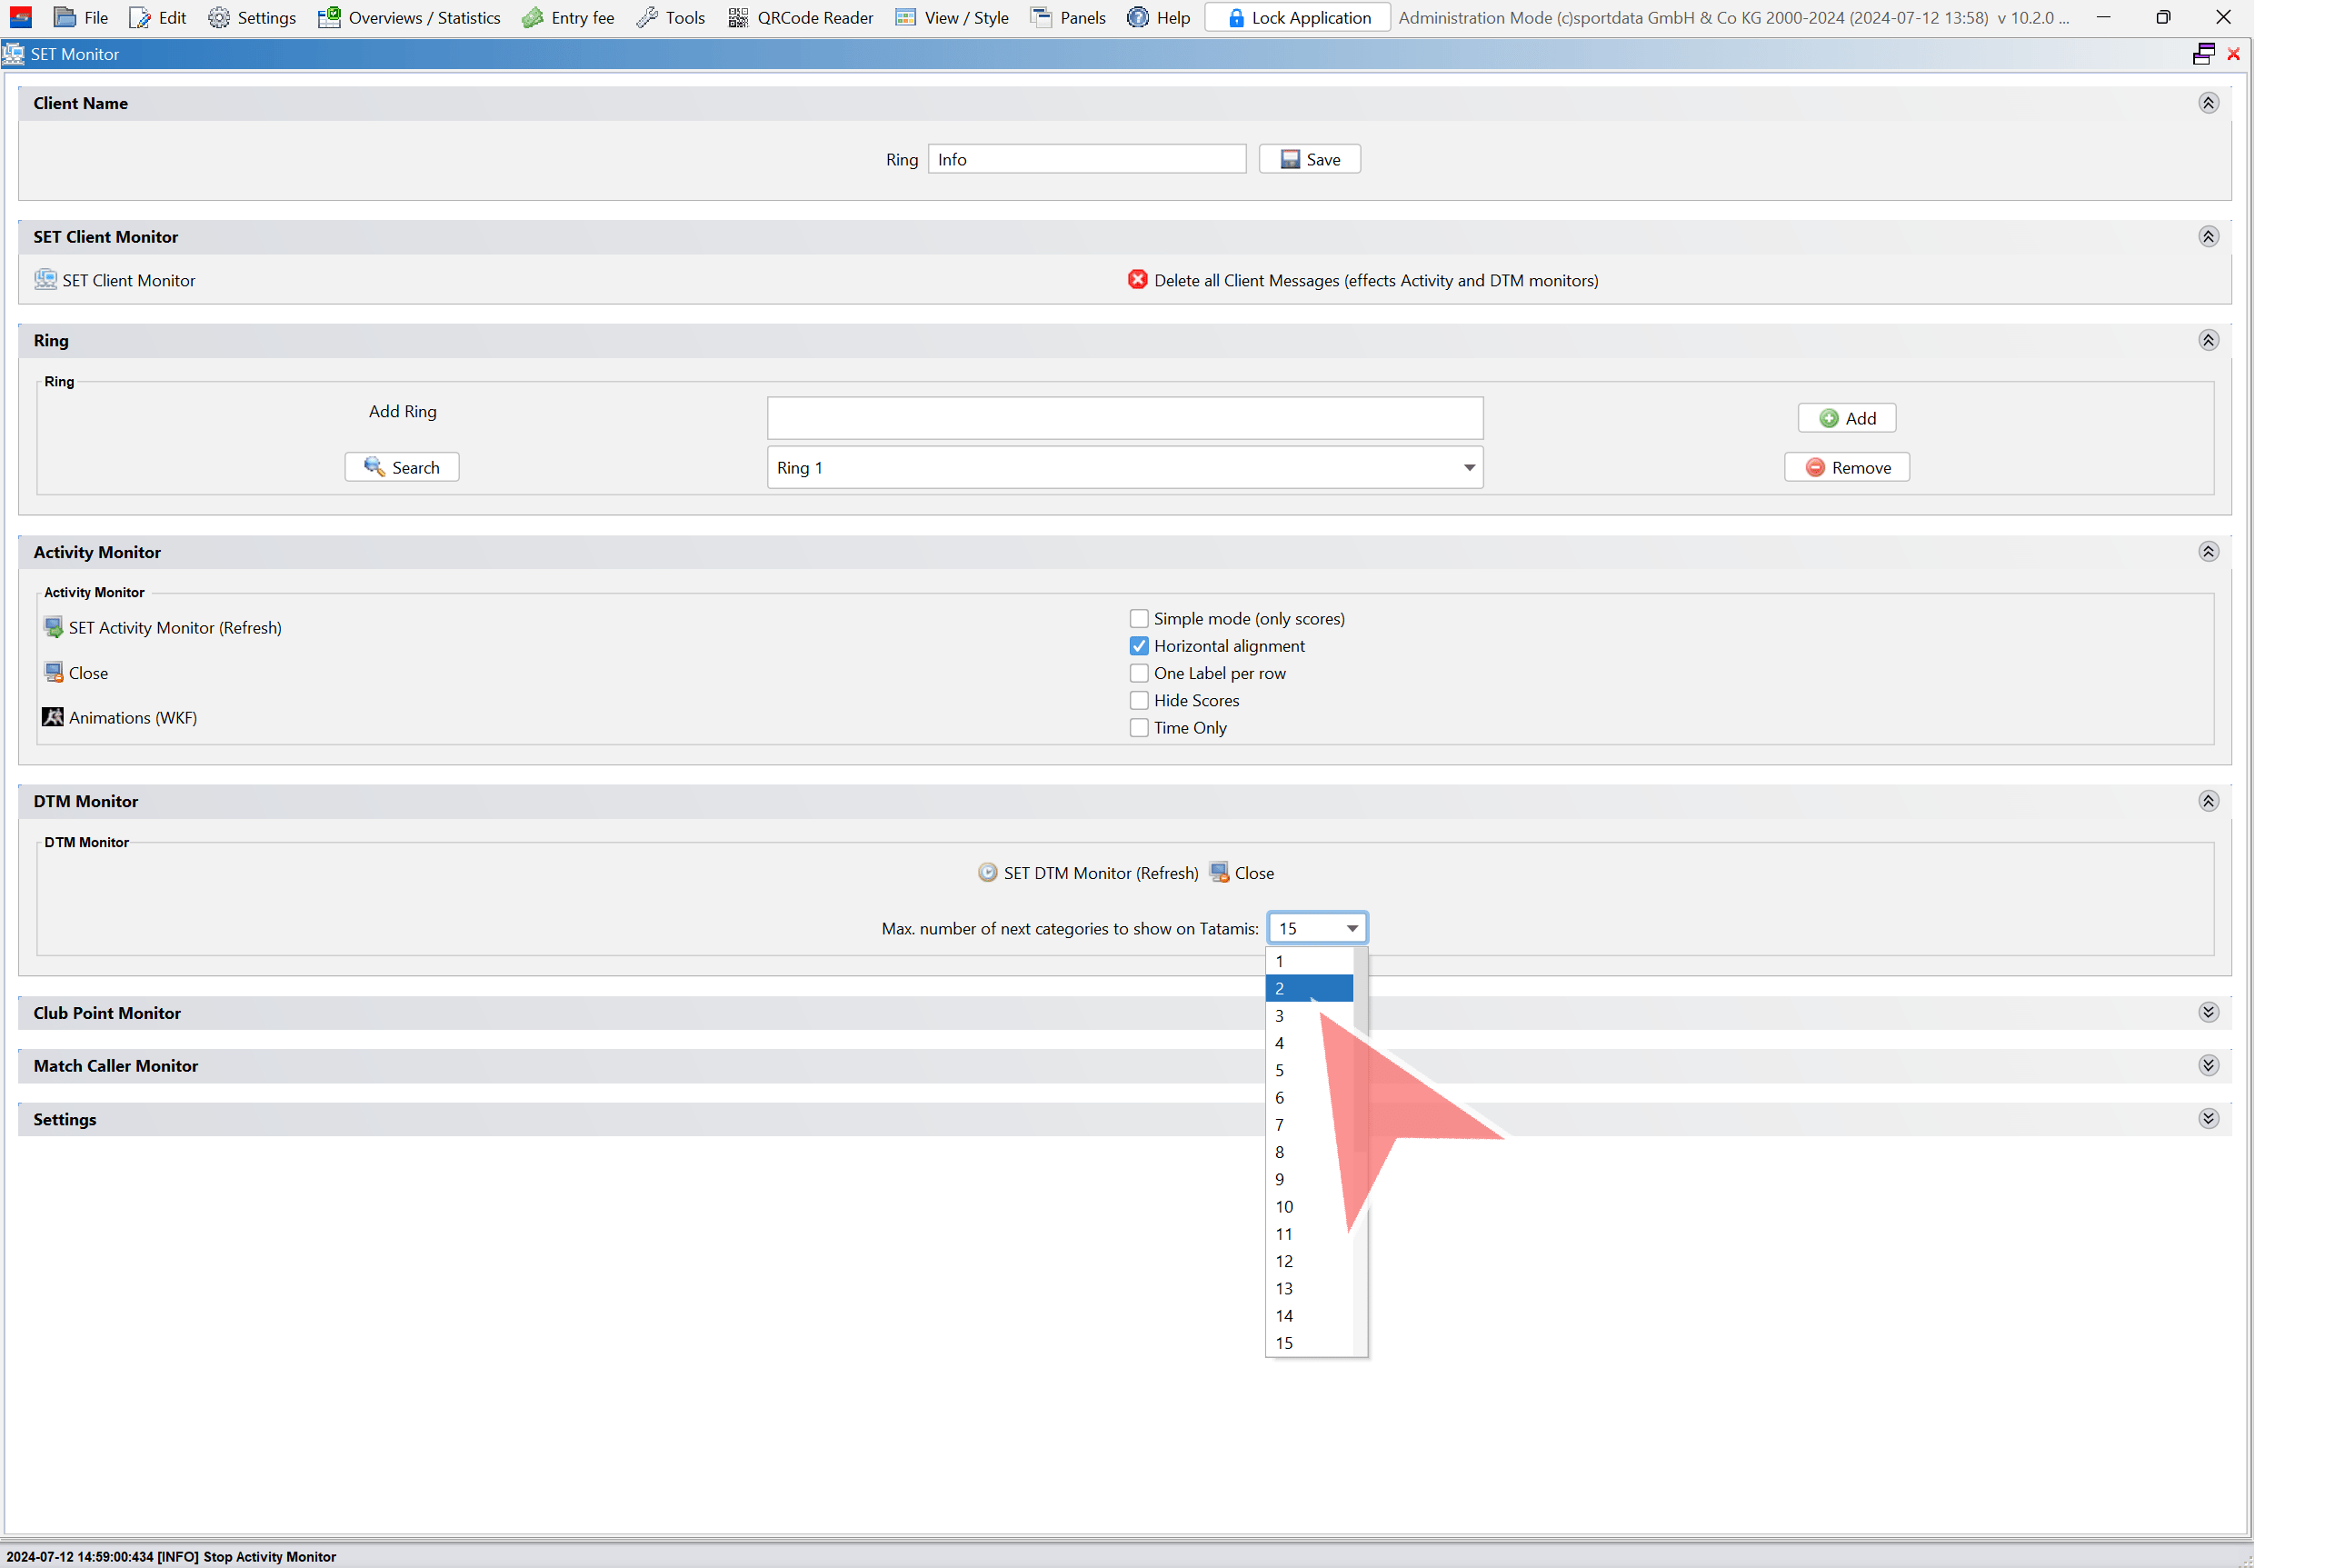Viewport: 2325px width, 1568px height.
Task: Select 6 in the dropdown list
Action: tap(1308, 1098)
